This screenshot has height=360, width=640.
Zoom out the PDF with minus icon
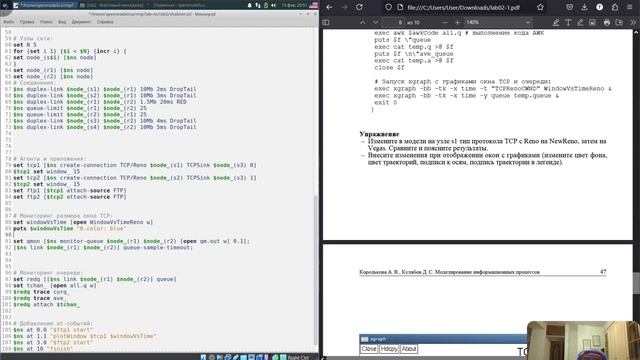click(x=444, y=22)
